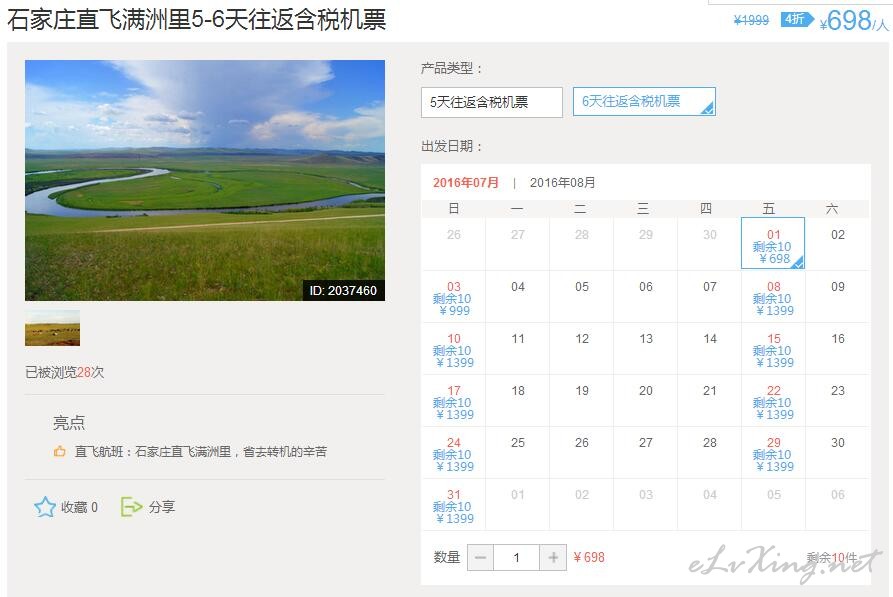Viewport: 893px width, 597px height.
Task: Select departure date July 01 priced ¥698
Action: 773,243
